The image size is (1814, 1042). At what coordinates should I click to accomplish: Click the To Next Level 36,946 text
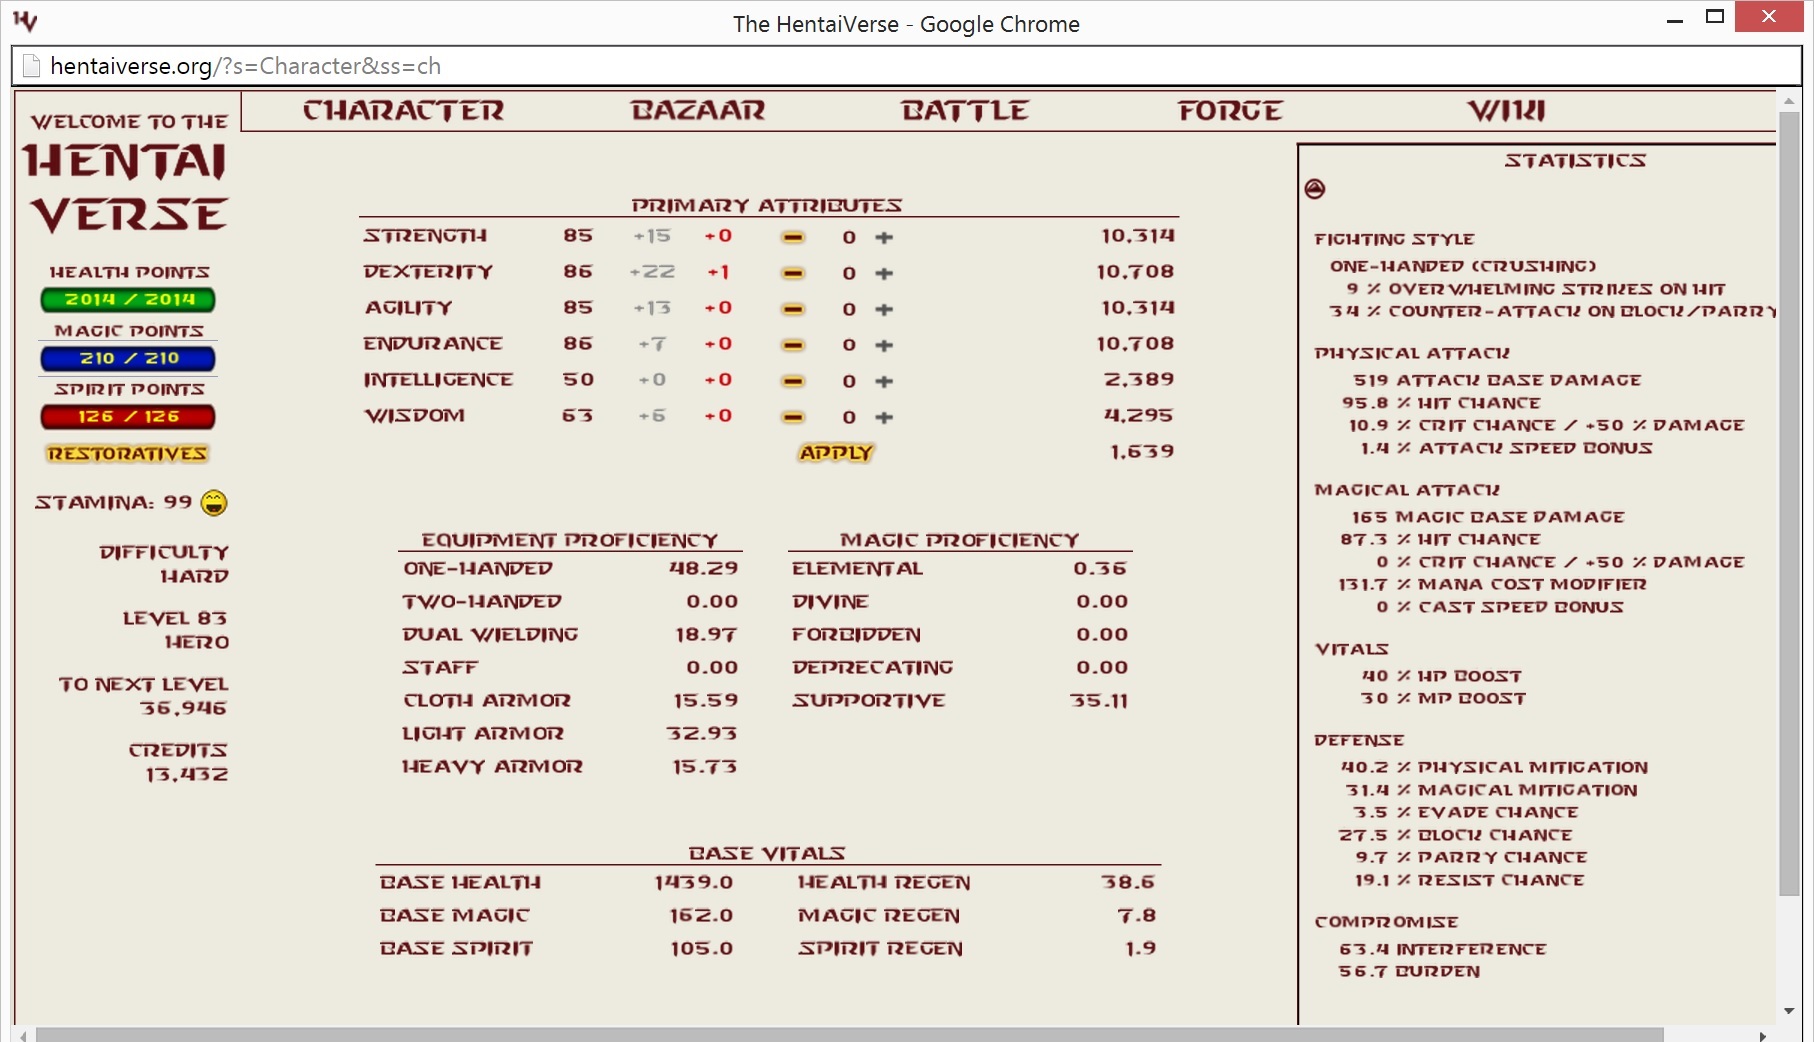tap(143, 696)
